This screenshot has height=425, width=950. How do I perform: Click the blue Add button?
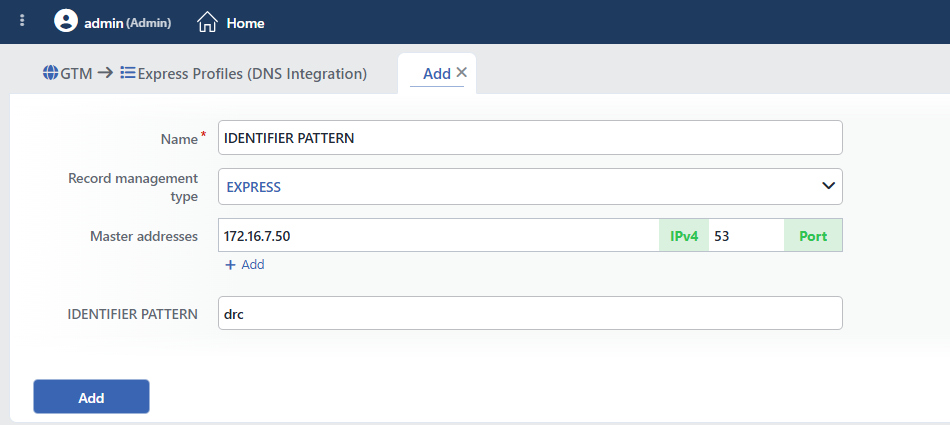pyautogui.click(x=91, y=397)
